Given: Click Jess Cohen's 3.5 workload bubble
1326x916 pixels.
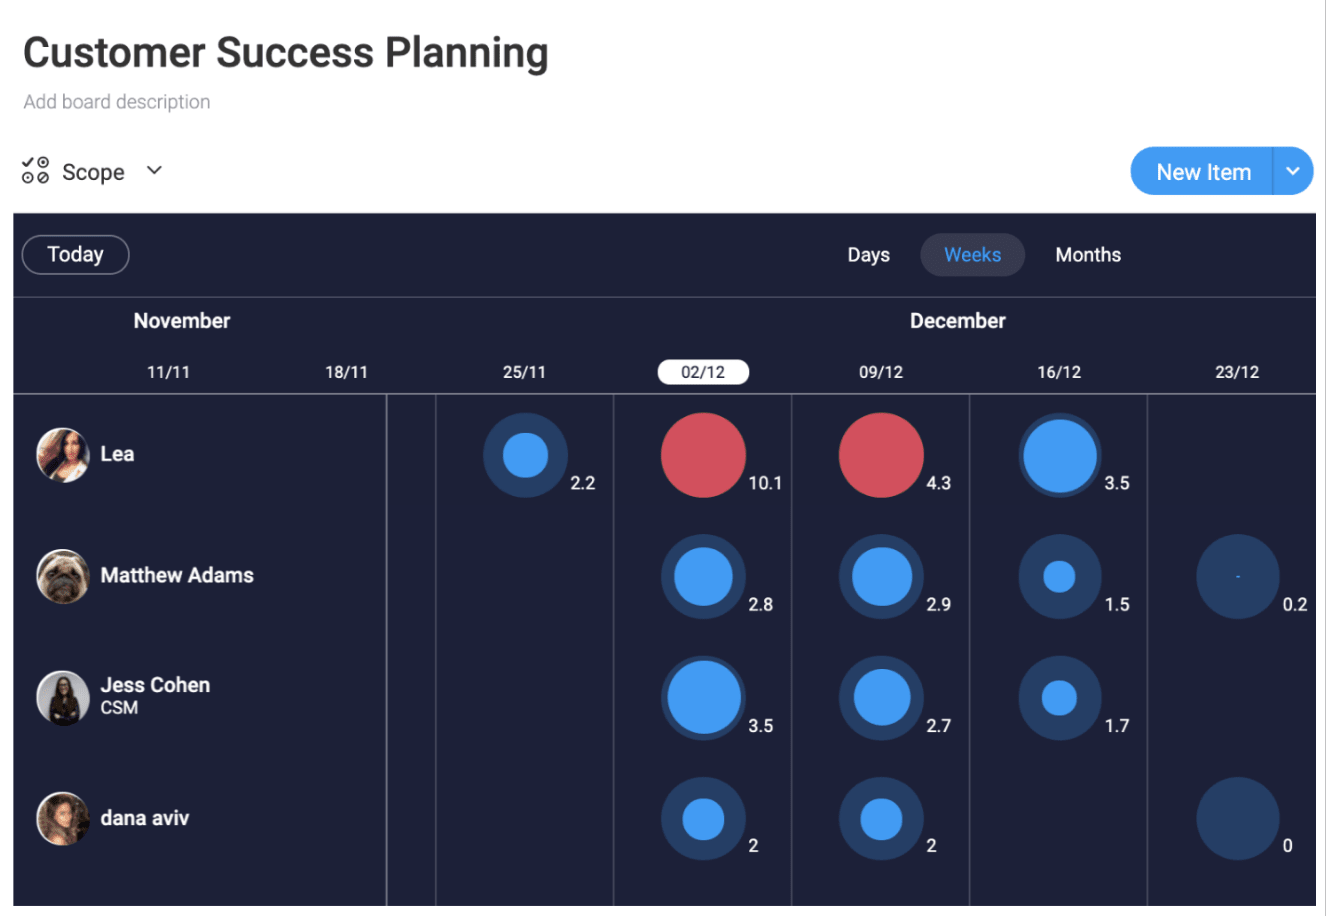Looking at the screenshot, I should click(703, 698).
